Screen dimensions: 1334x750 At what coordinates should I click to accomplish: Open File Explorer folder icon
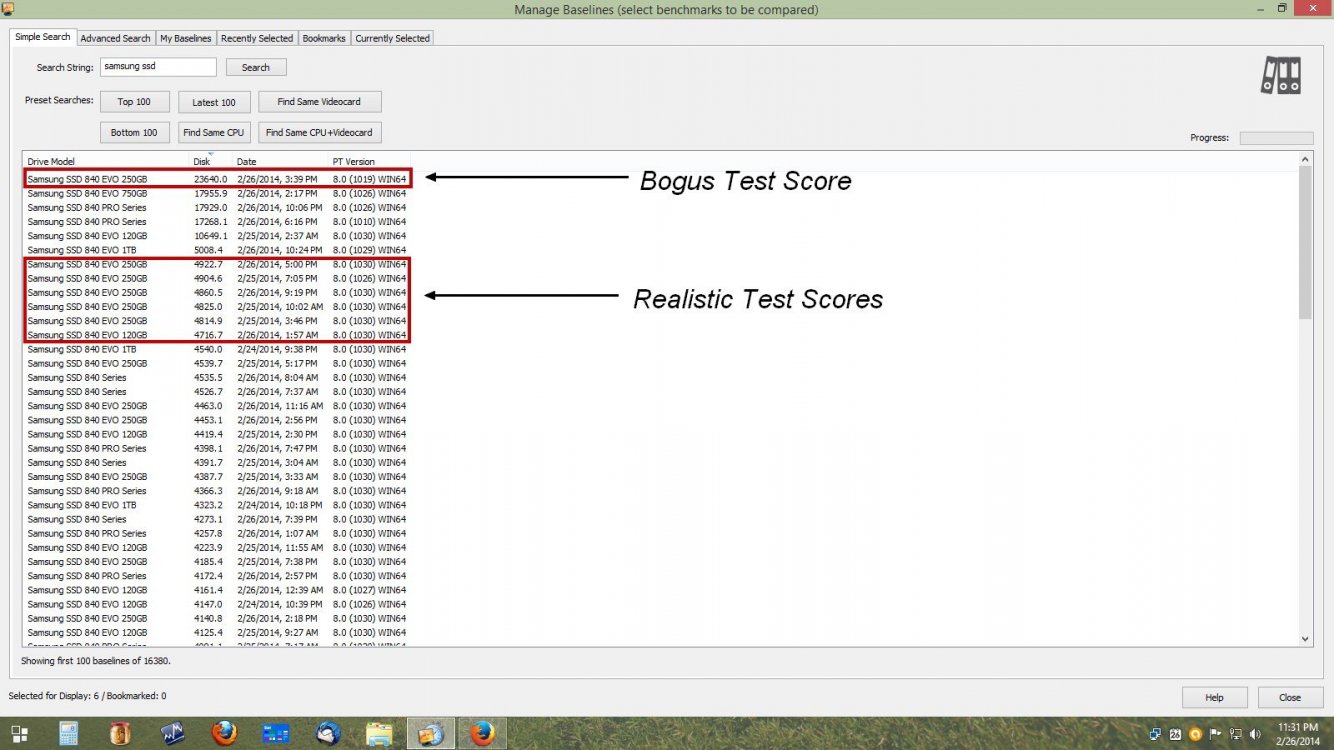click(x=379, y=733)
